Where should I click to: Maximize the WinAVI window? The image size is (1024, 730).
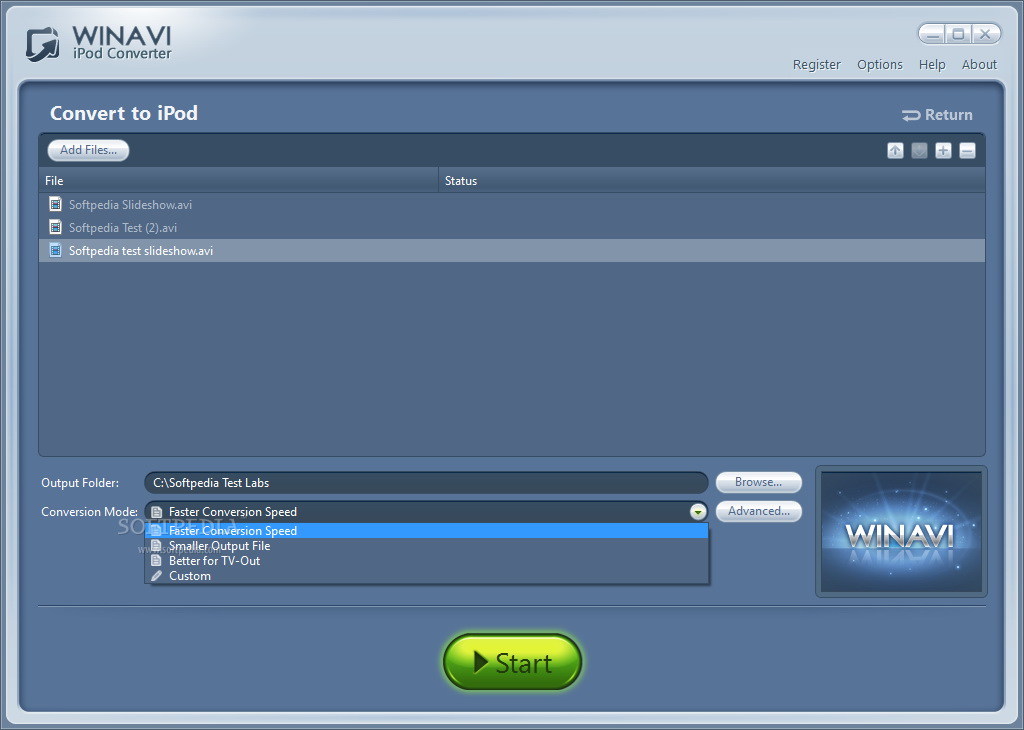958,34
